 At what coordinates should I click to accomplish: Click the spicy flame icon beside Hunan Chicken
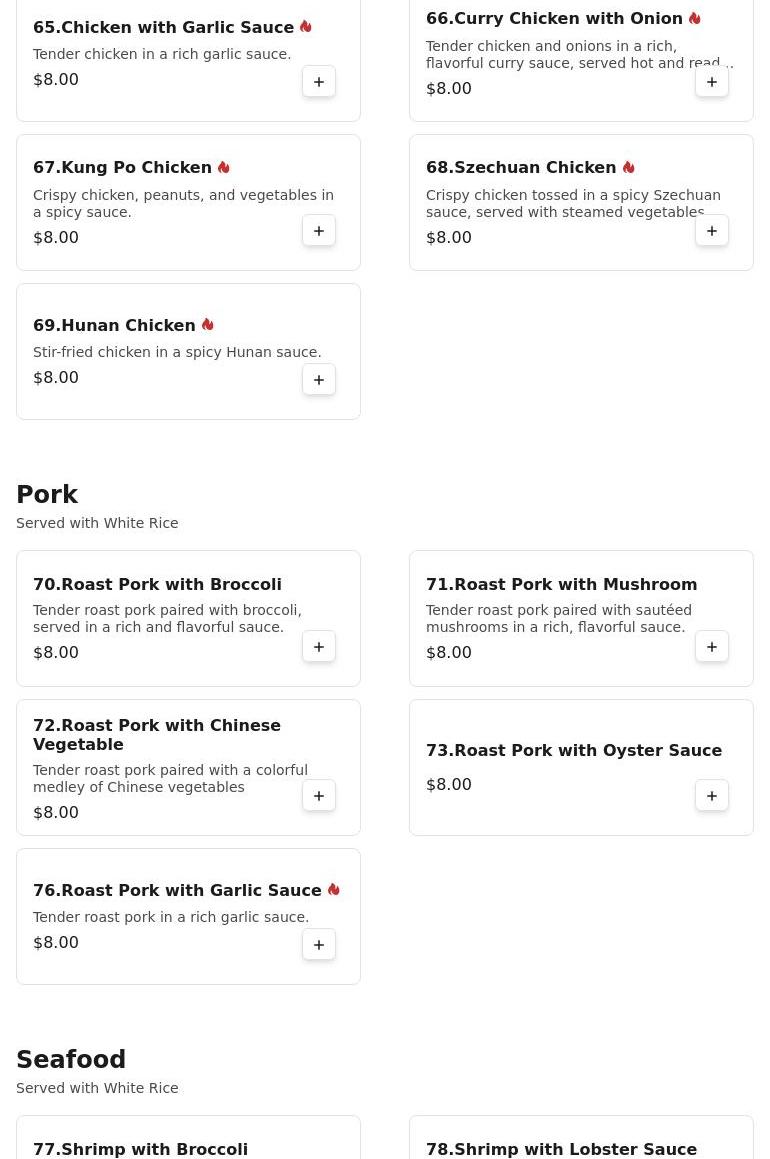pos(208,325)
